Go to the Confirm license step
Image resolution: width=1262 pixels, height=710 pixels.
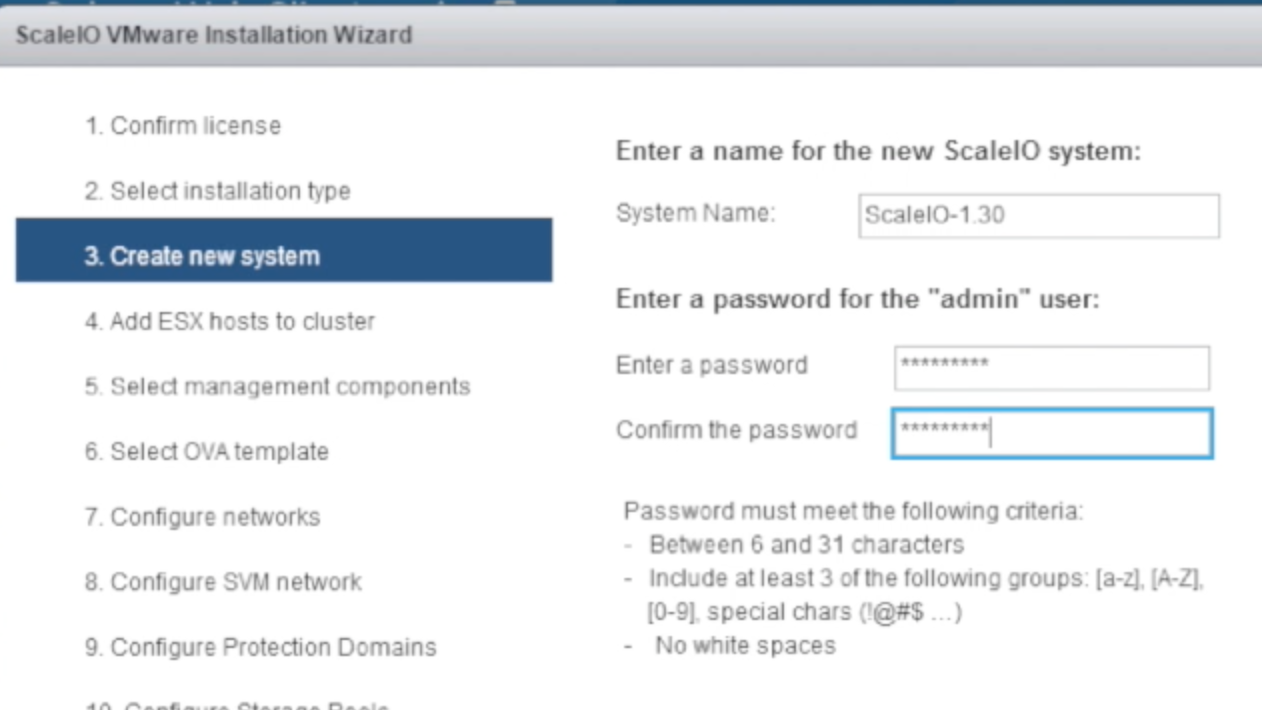coord(182,126)
